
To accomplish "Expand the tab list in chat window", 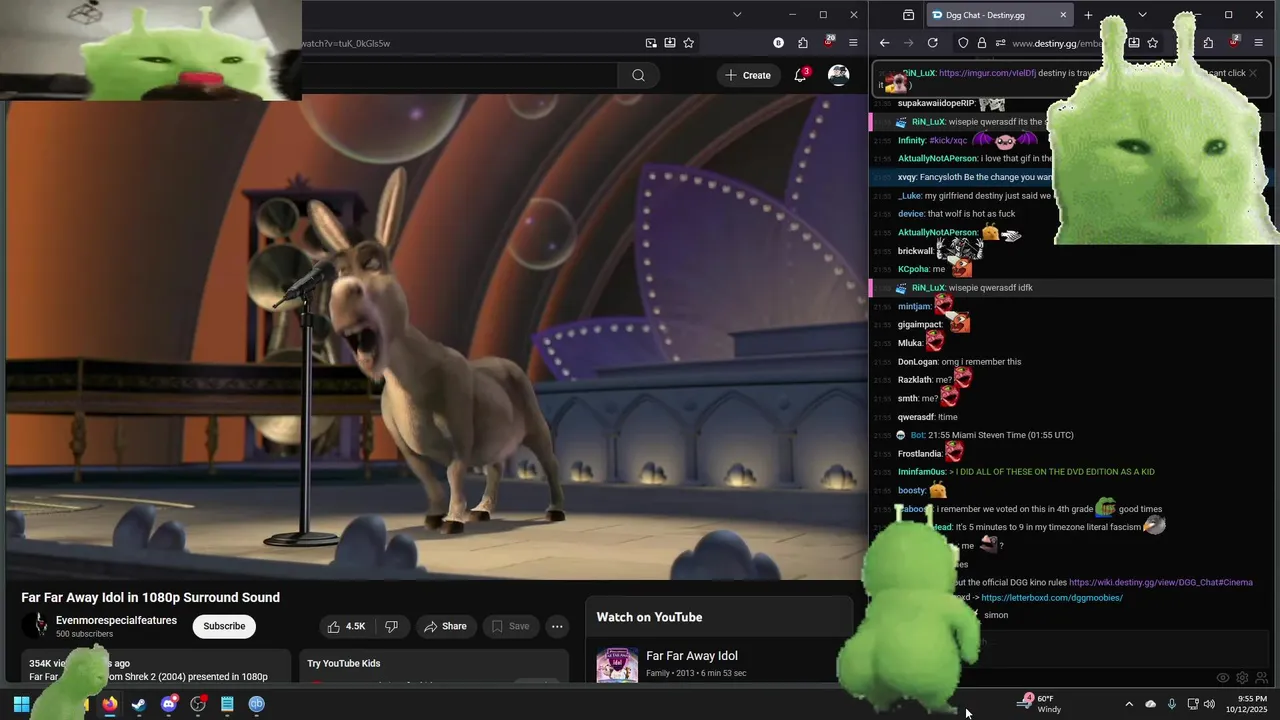I will 1142,15.
